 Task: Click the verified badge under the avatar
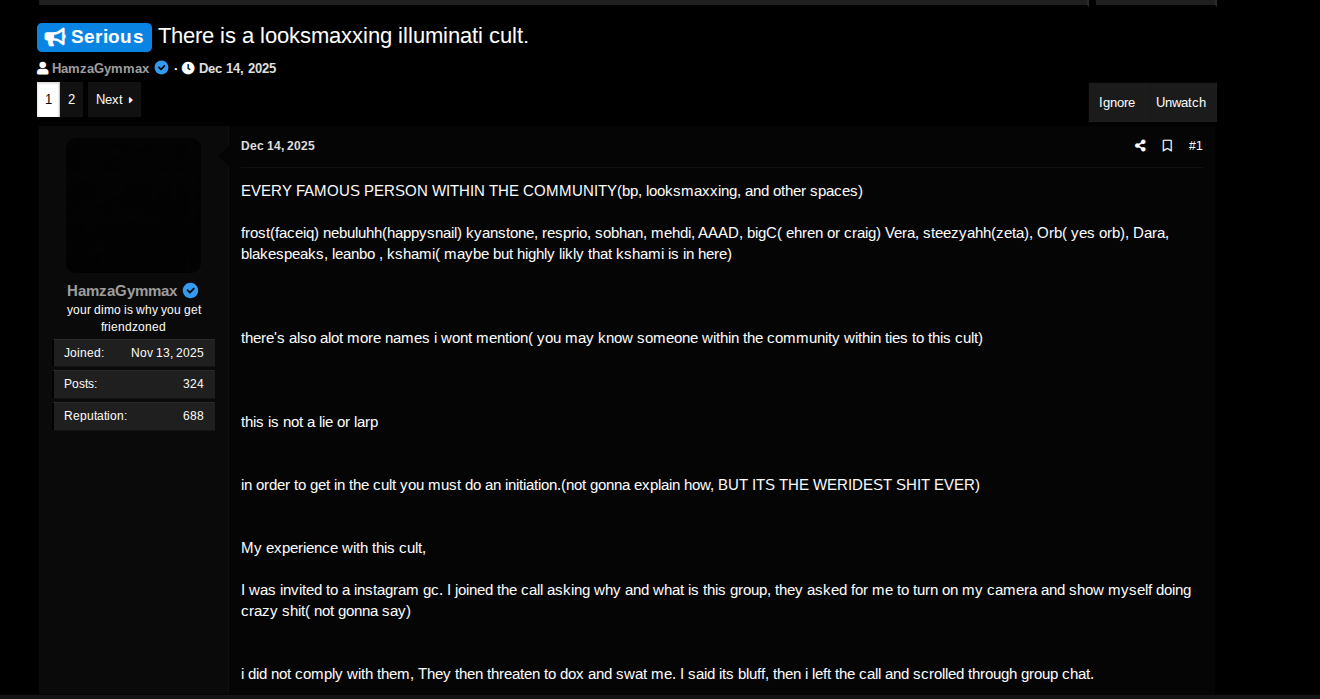tap(190, 291)
